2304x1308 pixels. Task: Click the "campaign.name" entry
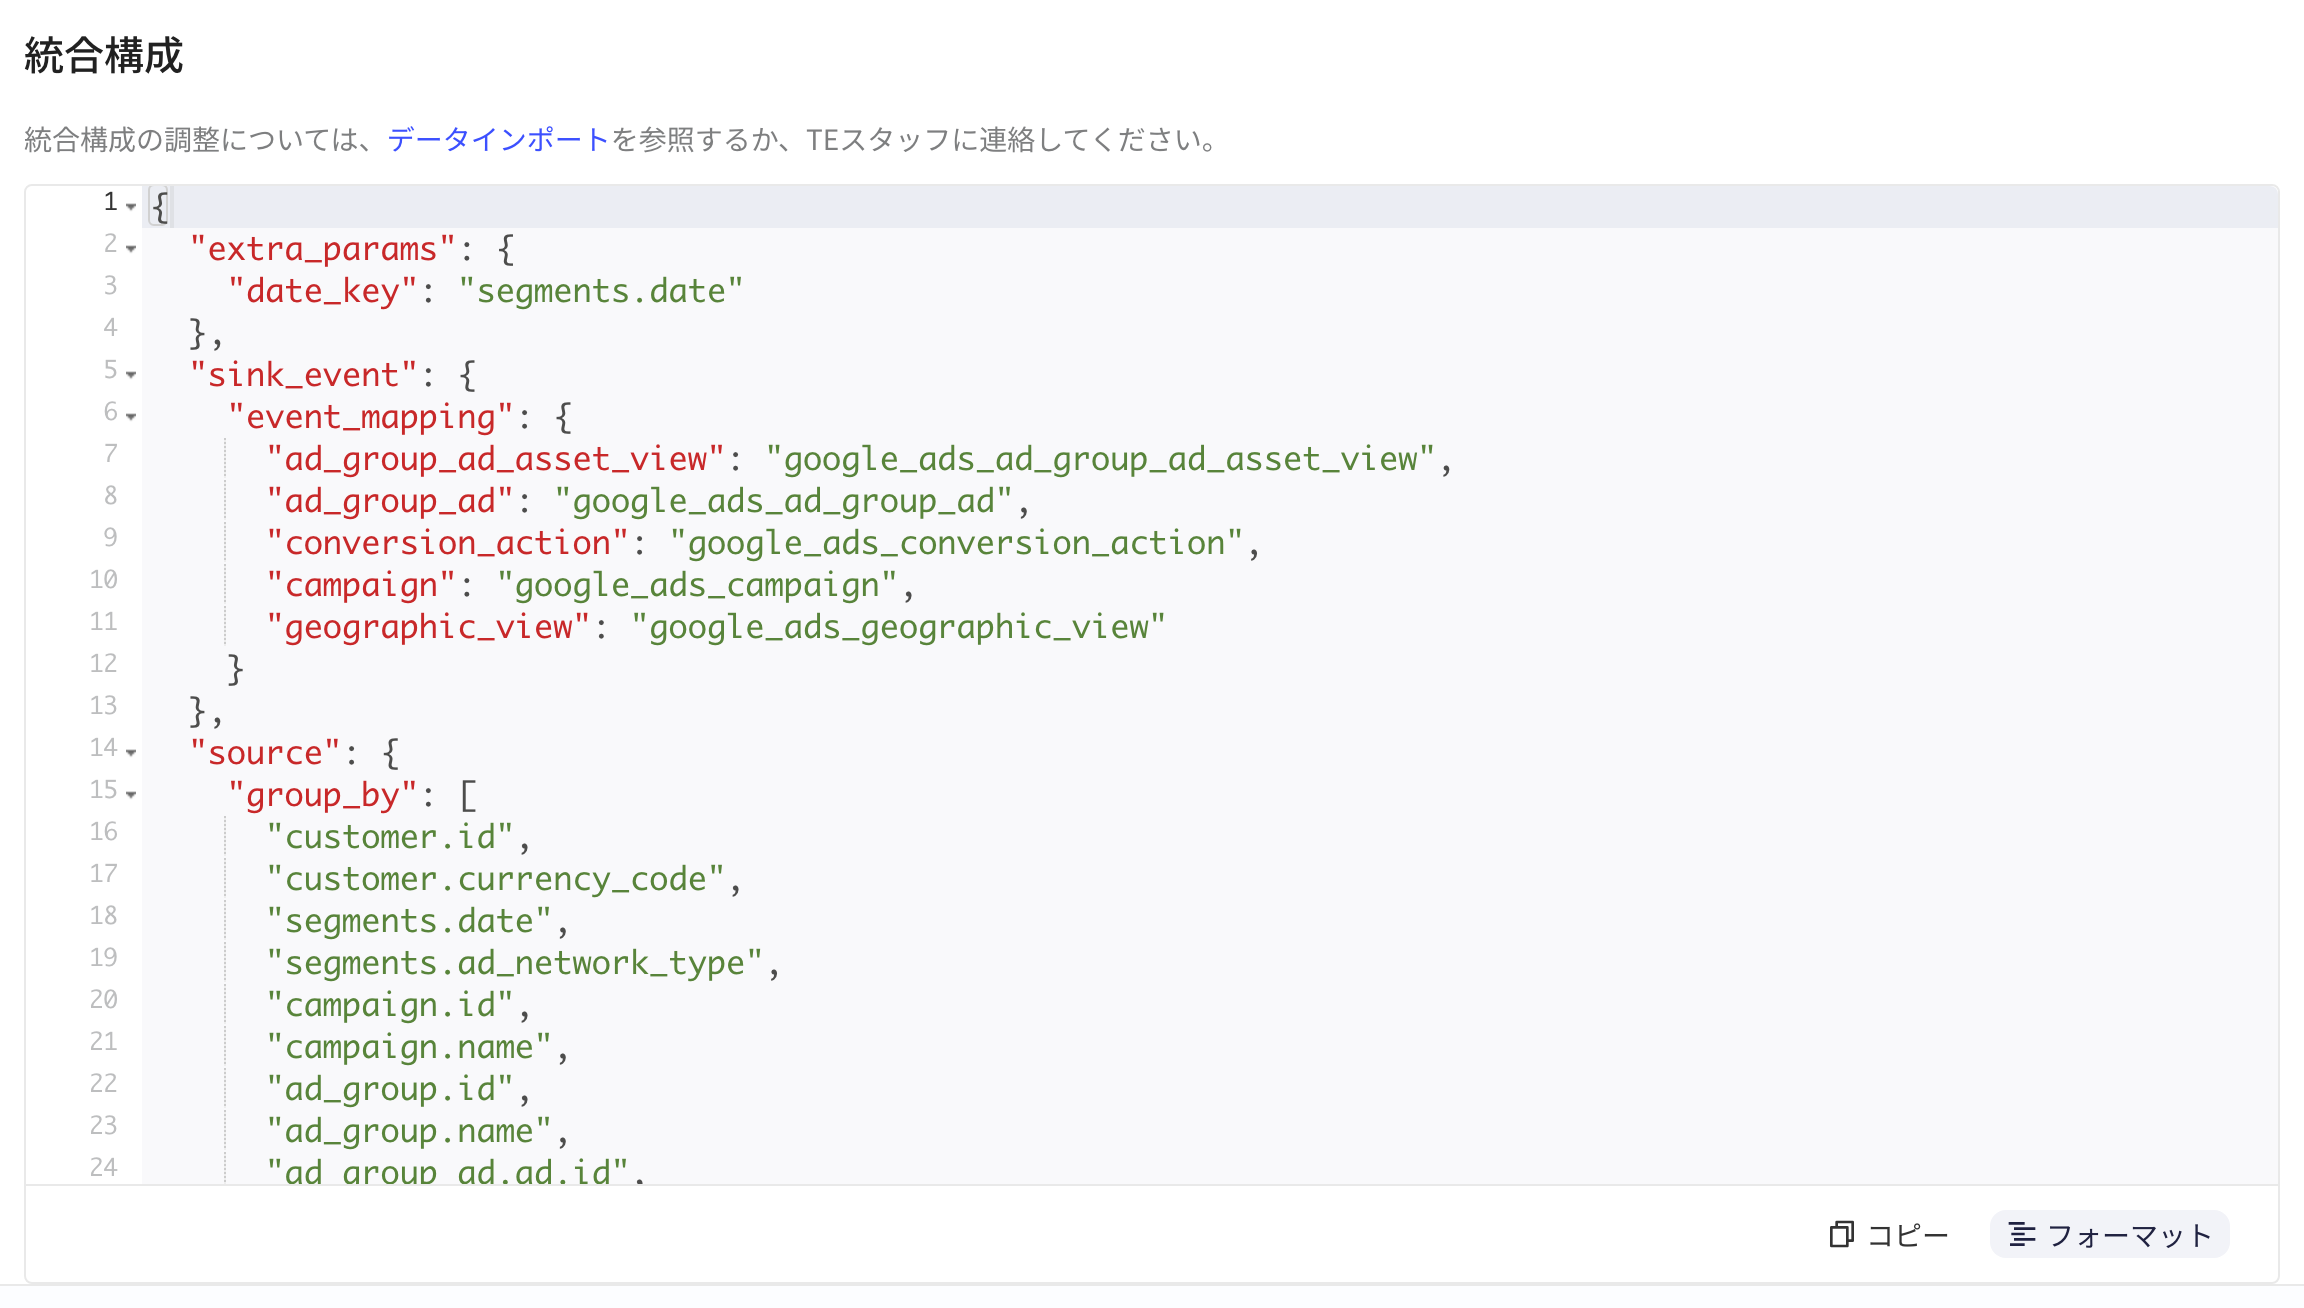click(409, 1047)
